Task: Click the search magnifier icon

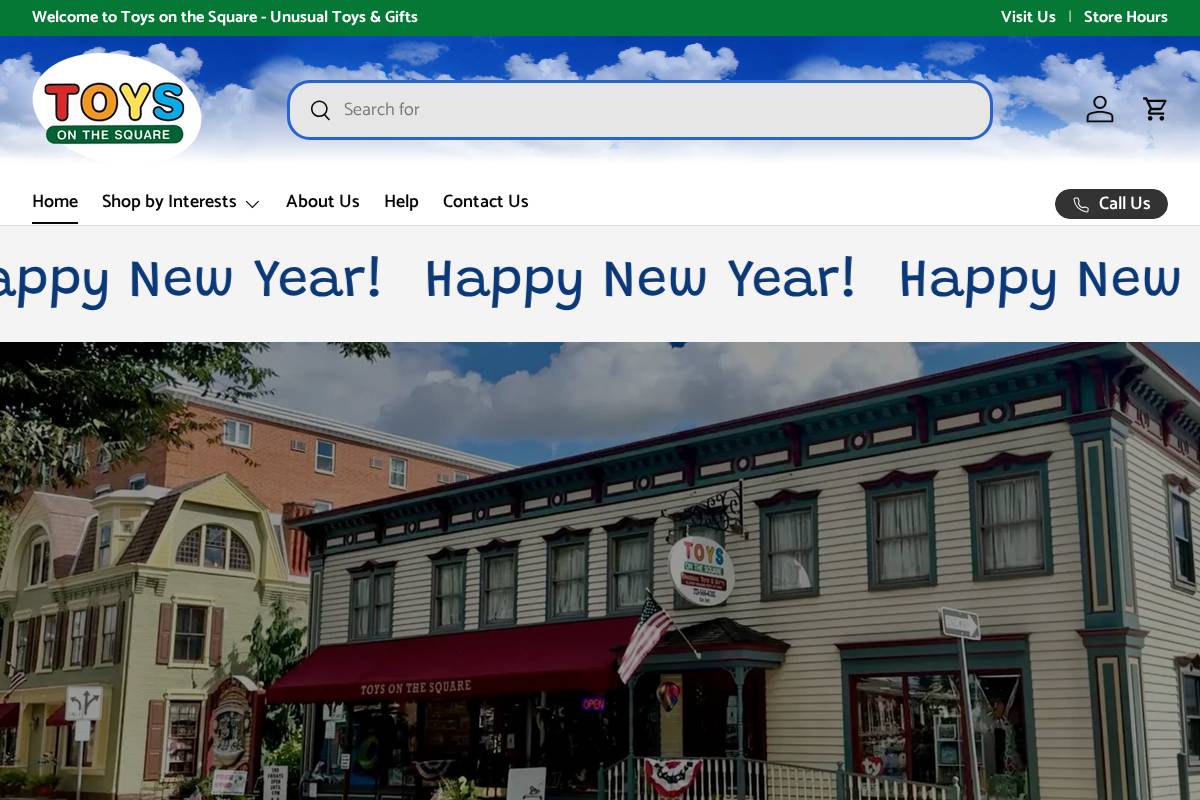Action: point(320,110)
